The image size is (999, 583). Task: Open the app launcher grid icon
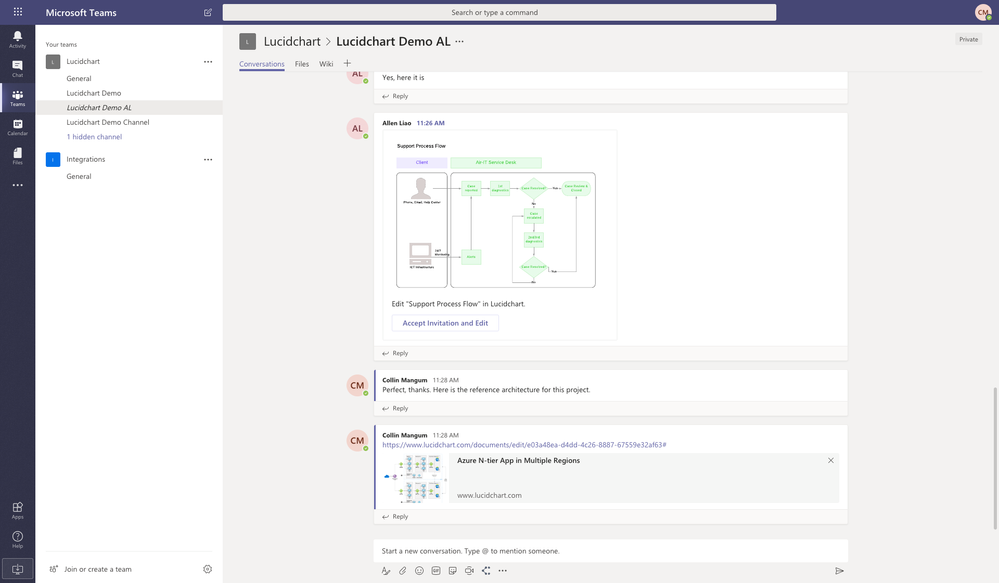[x=18, y=12]
